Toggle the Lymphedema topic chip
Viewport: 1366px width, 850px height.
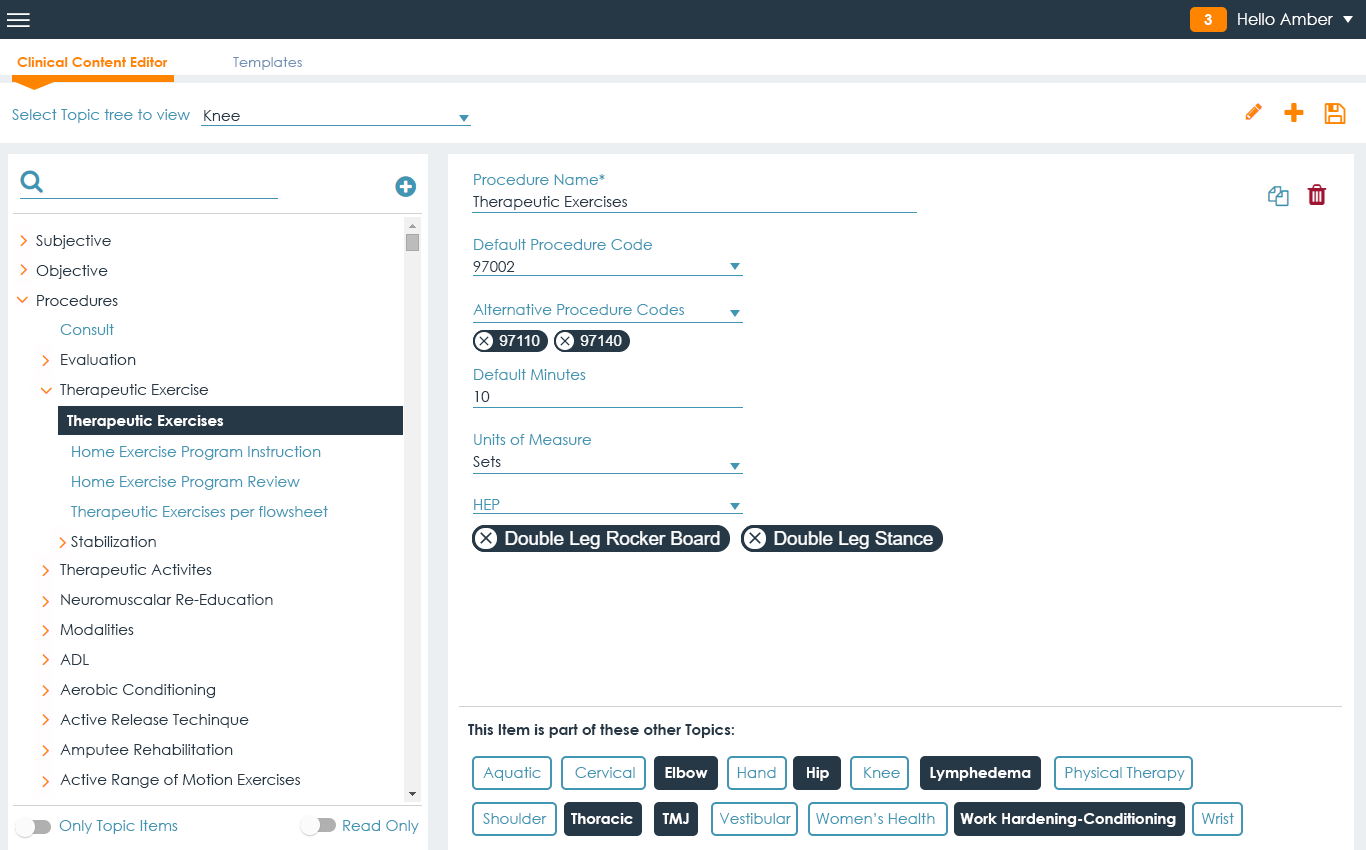[980, 773]
